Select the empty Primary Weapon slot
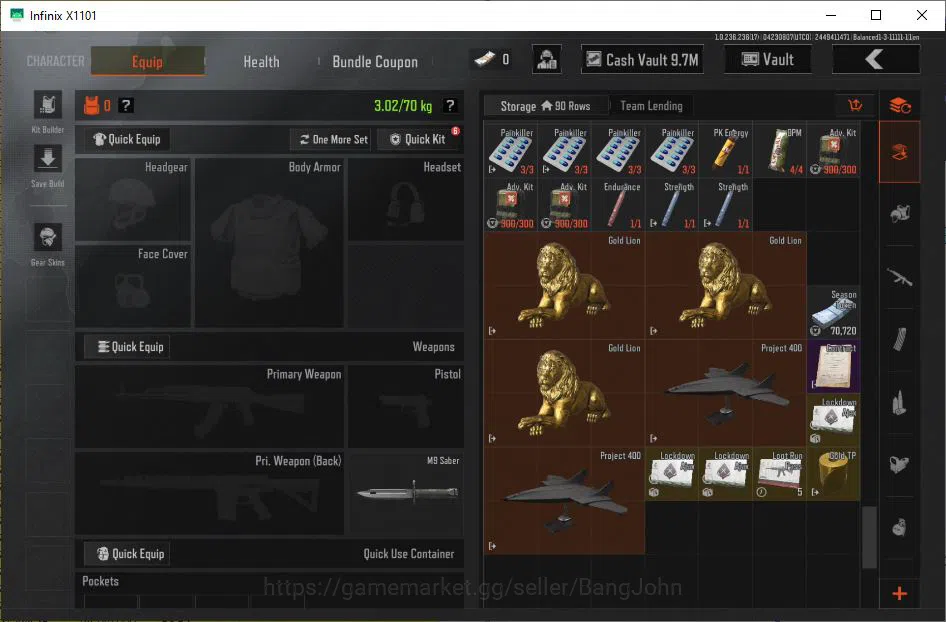This screenshot has width=946, height=622. pyautogui.click(x=209, y=406)
